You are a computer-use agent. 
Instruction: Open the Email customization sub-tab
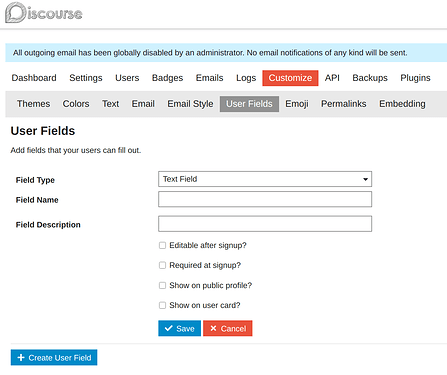click(x=143, y=104)
